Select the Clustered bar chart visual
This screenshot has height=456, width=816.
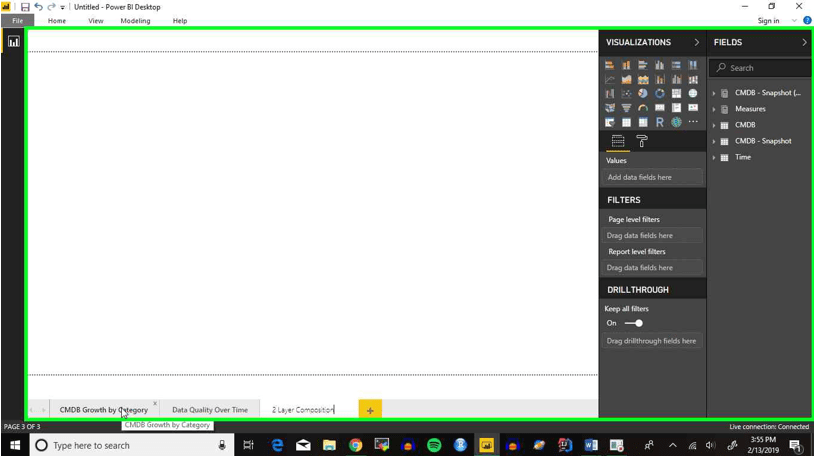(x=643, y=65)
